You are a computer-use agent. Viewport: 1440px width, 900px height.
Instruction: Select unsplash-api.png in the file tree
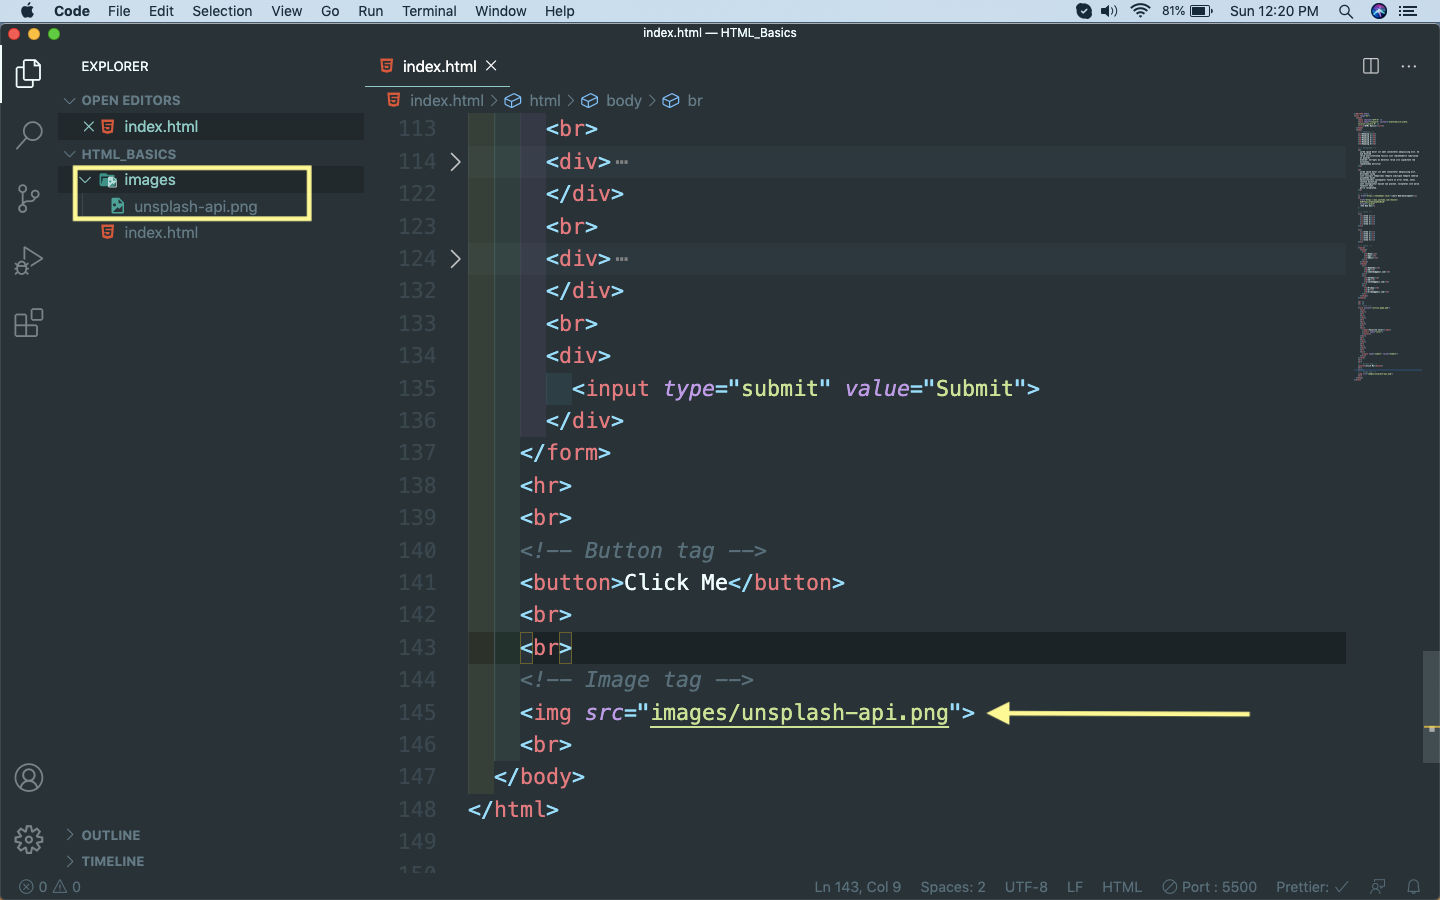195,207
